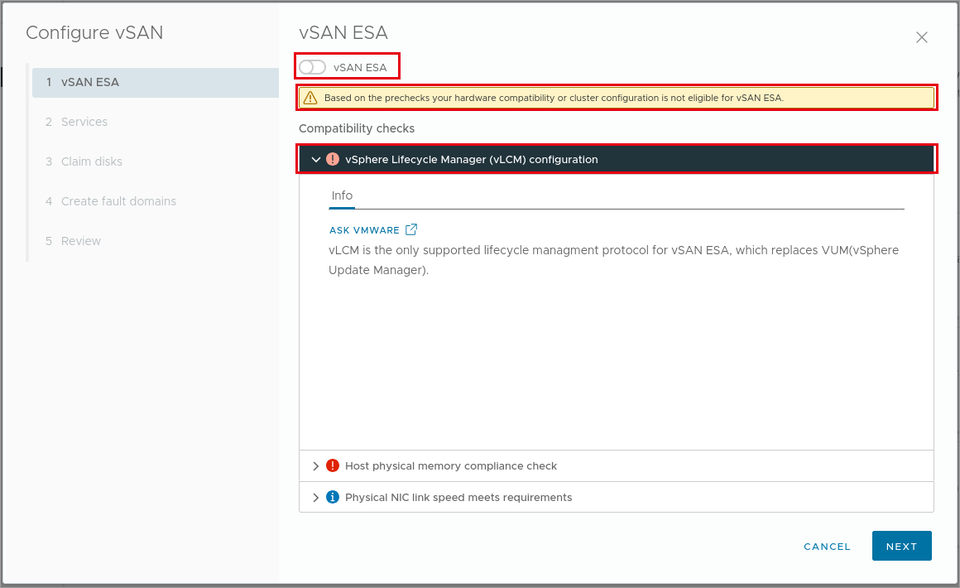
Task: Select step 5 Review in wizard
Action: tap(156, 241)
